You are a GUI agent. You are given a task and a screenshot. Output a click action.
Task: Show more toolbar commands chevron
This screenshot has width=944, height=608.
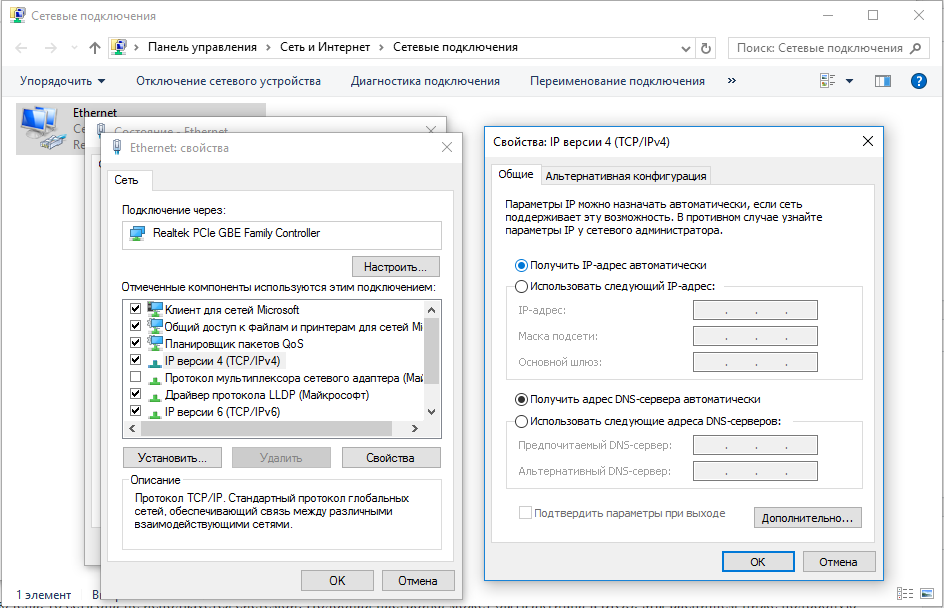tap(731, 81)
